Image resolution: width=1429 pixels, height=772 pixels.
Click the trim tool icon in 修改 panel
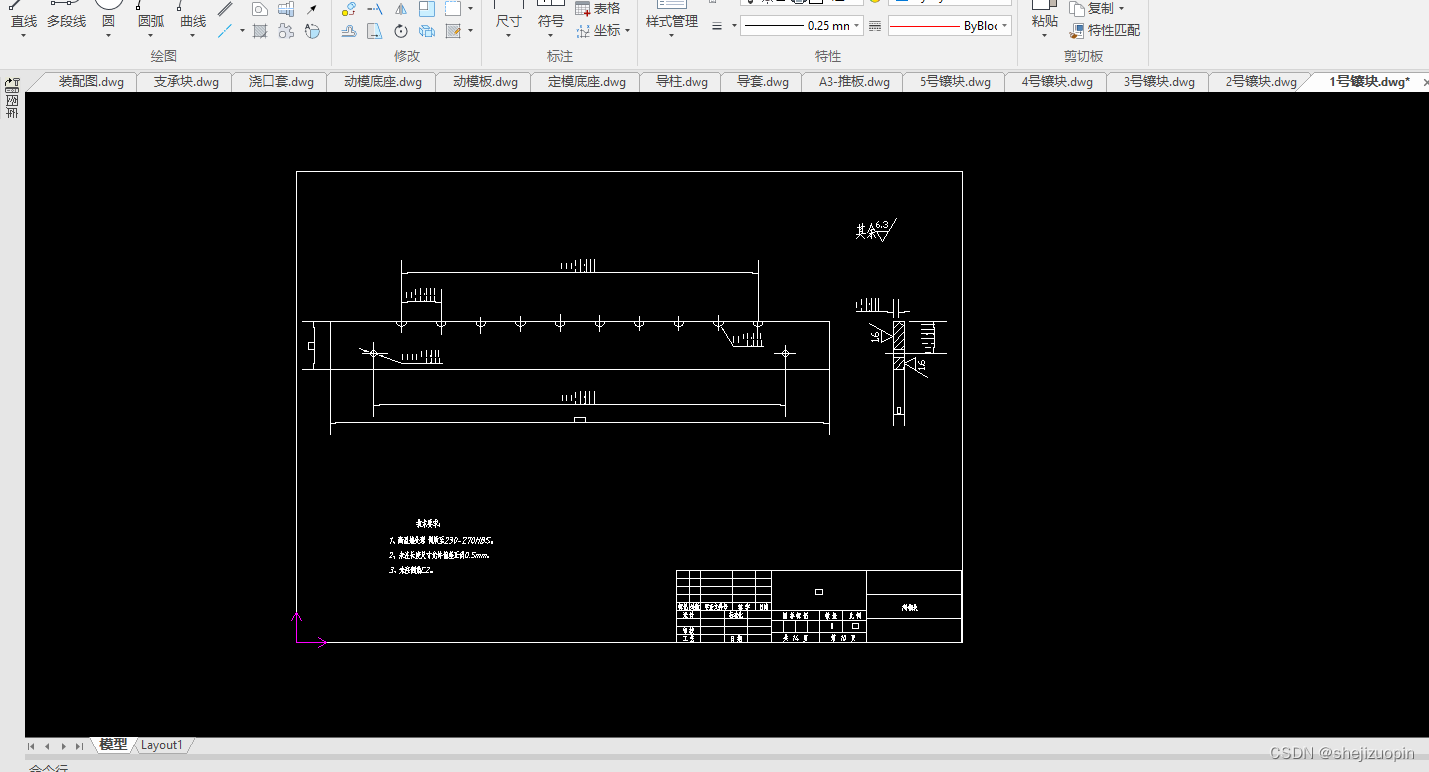click(375, 8)
